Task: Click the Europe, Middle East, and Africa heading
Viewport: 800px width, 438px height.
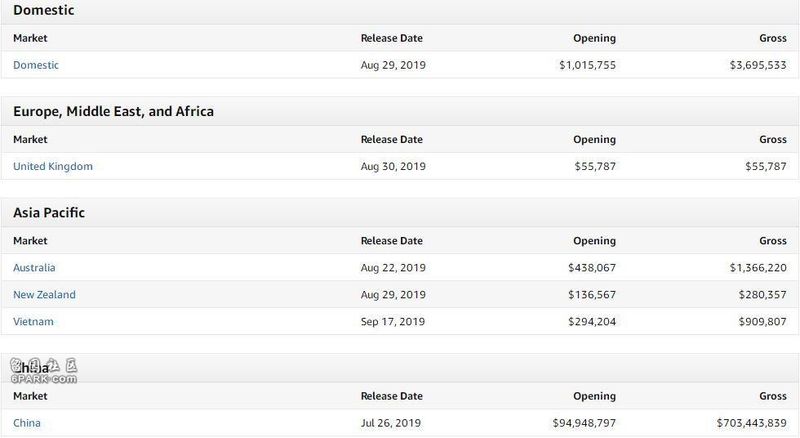Action: (113, 111)
